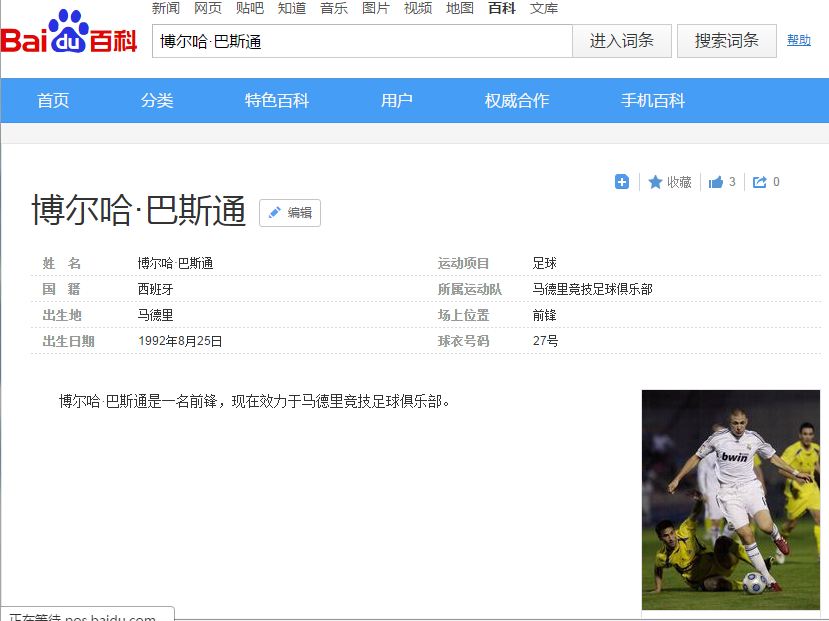This screenshot has width=829, height=621.
Task: Click the birth date 1992年8月25日
Action: 180,341
